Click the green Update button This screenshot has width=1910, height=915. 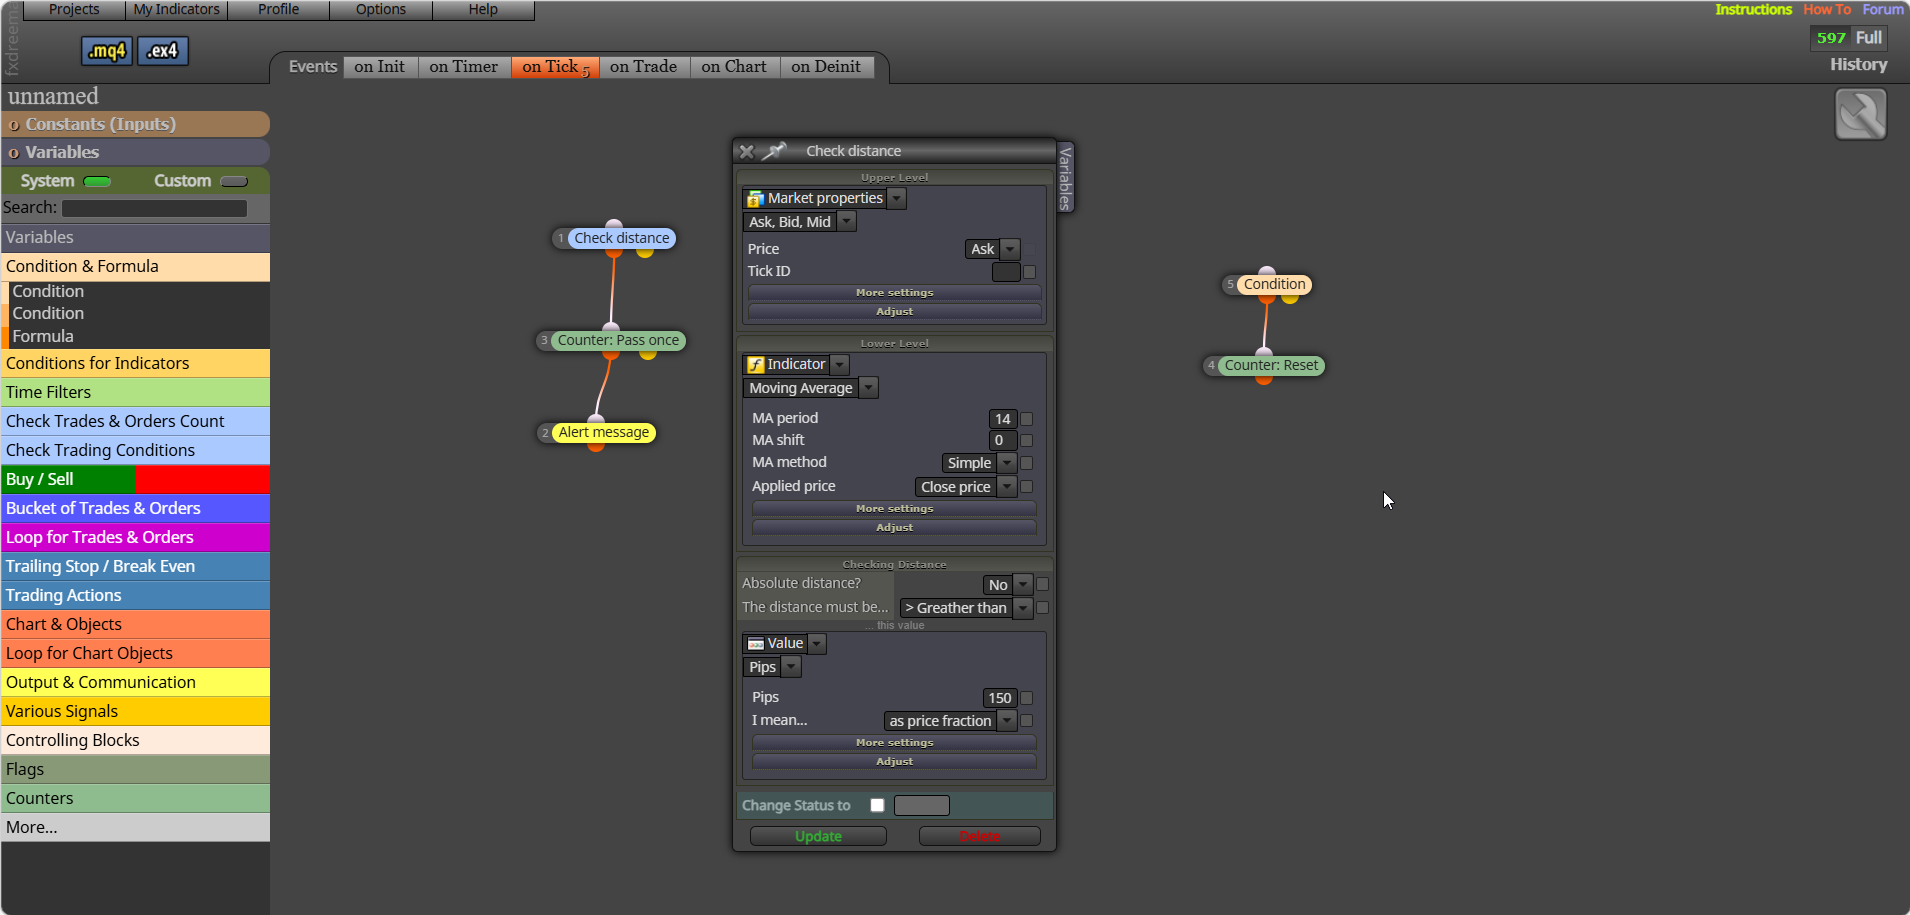point(818,836)
